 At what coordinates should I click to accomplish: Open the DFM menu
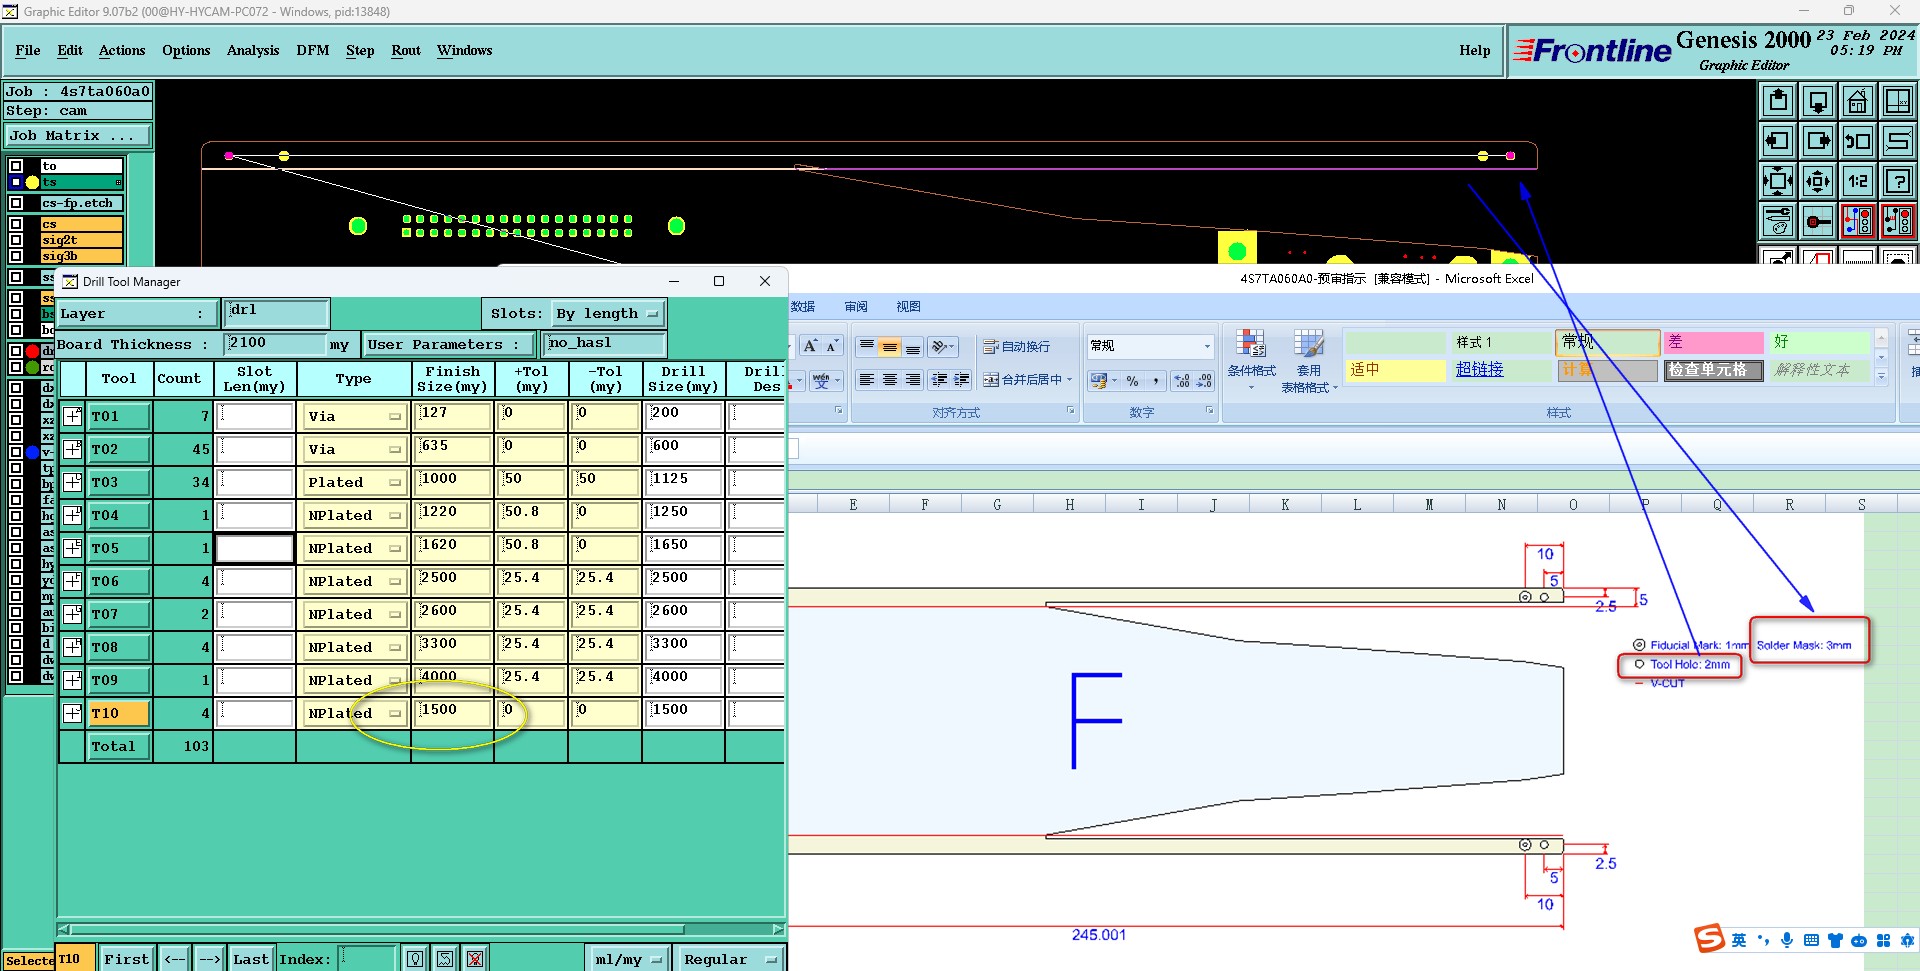point(313,50)
